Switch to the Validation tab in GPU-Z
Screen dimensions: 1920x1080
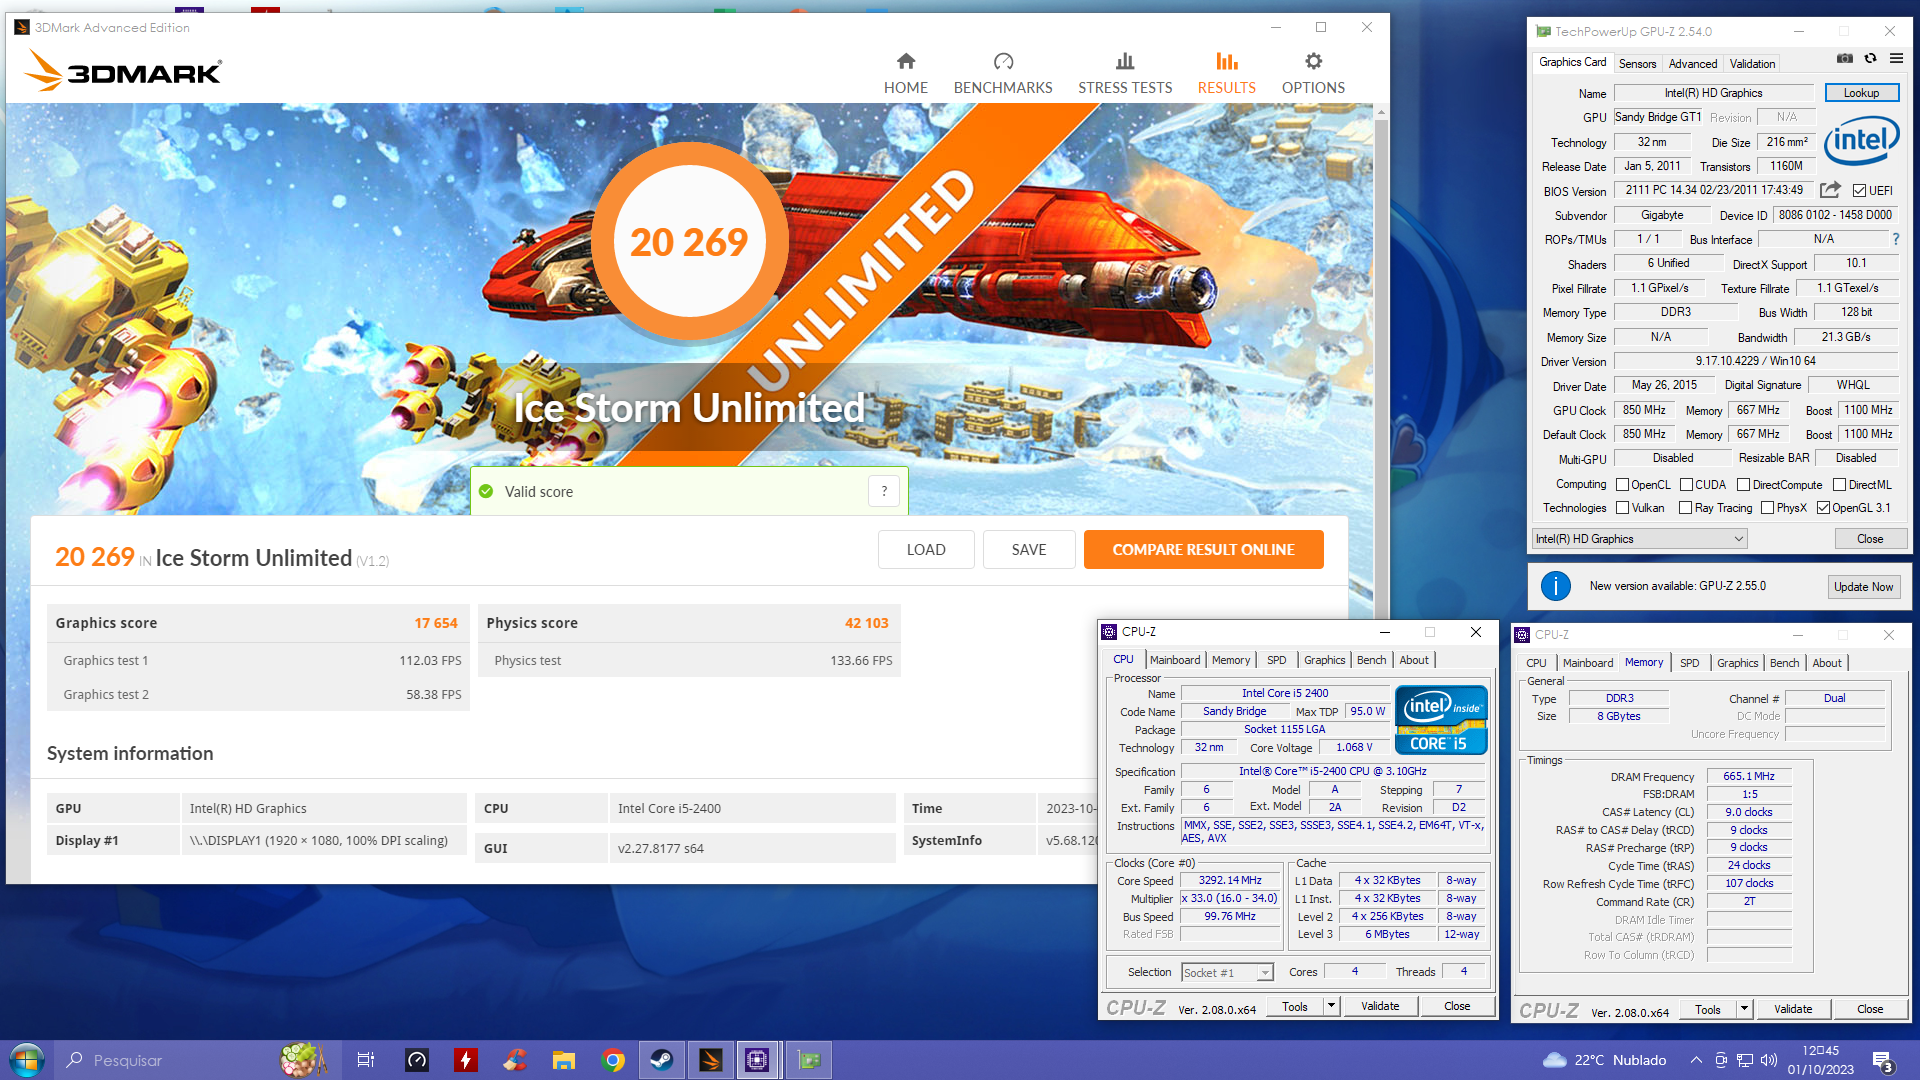[1752, 63]
